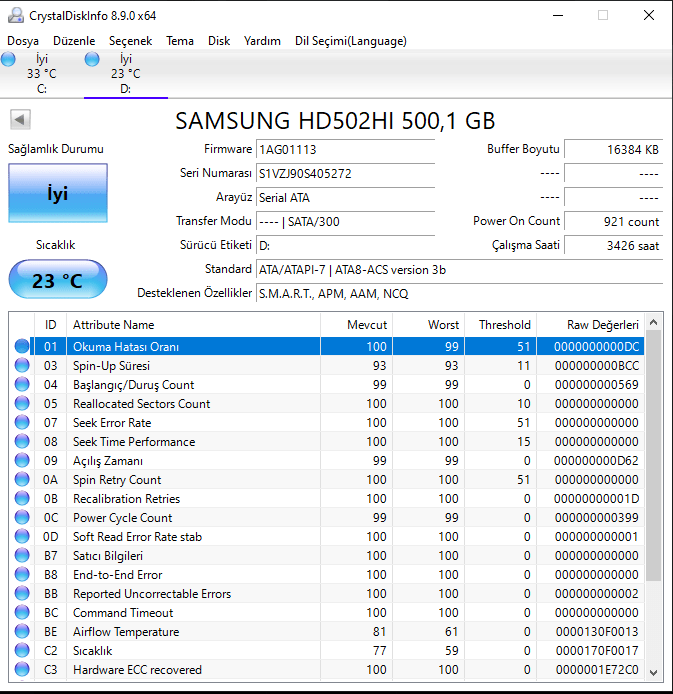Image resolution: width=673 pixels, height=694 pixels.
Task: Select the Airflow Temperature attribute name
Action: pos(126,632)
